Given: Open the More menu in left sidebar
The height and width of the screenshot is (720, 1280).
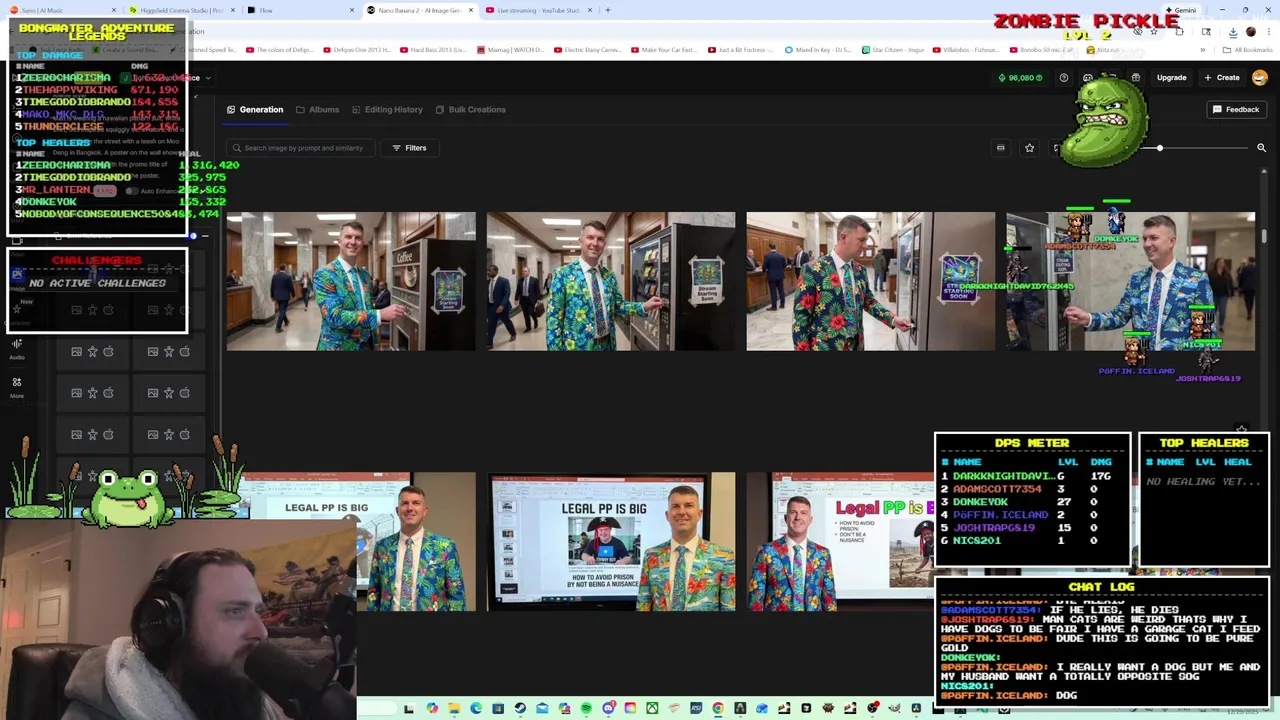Looking at the screenshot, I should 17,387.
